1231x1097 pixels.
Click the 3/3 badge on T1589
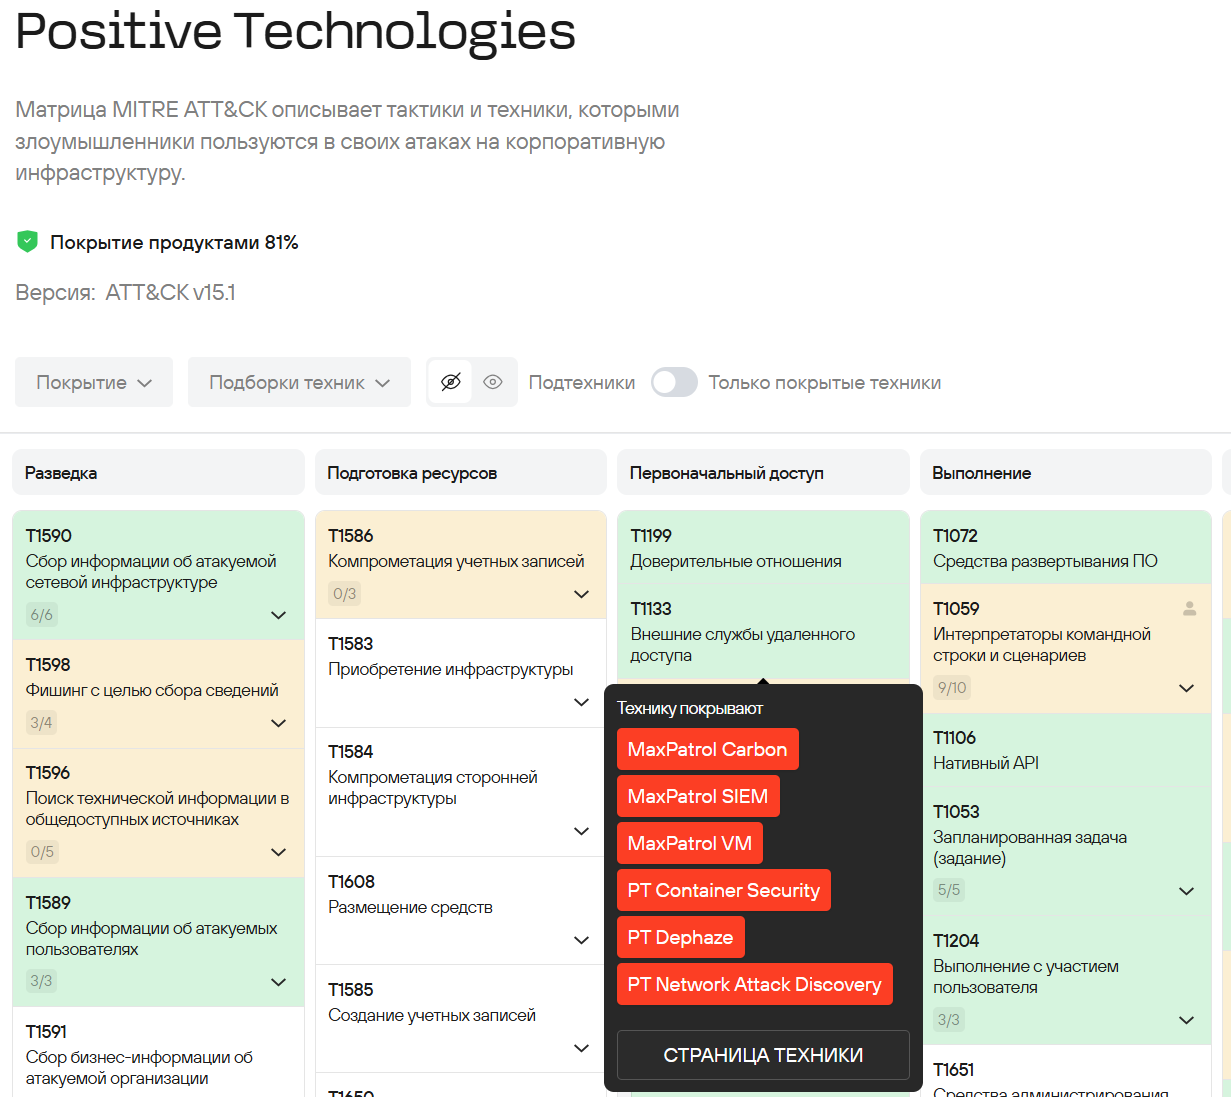tap(41, 982)
